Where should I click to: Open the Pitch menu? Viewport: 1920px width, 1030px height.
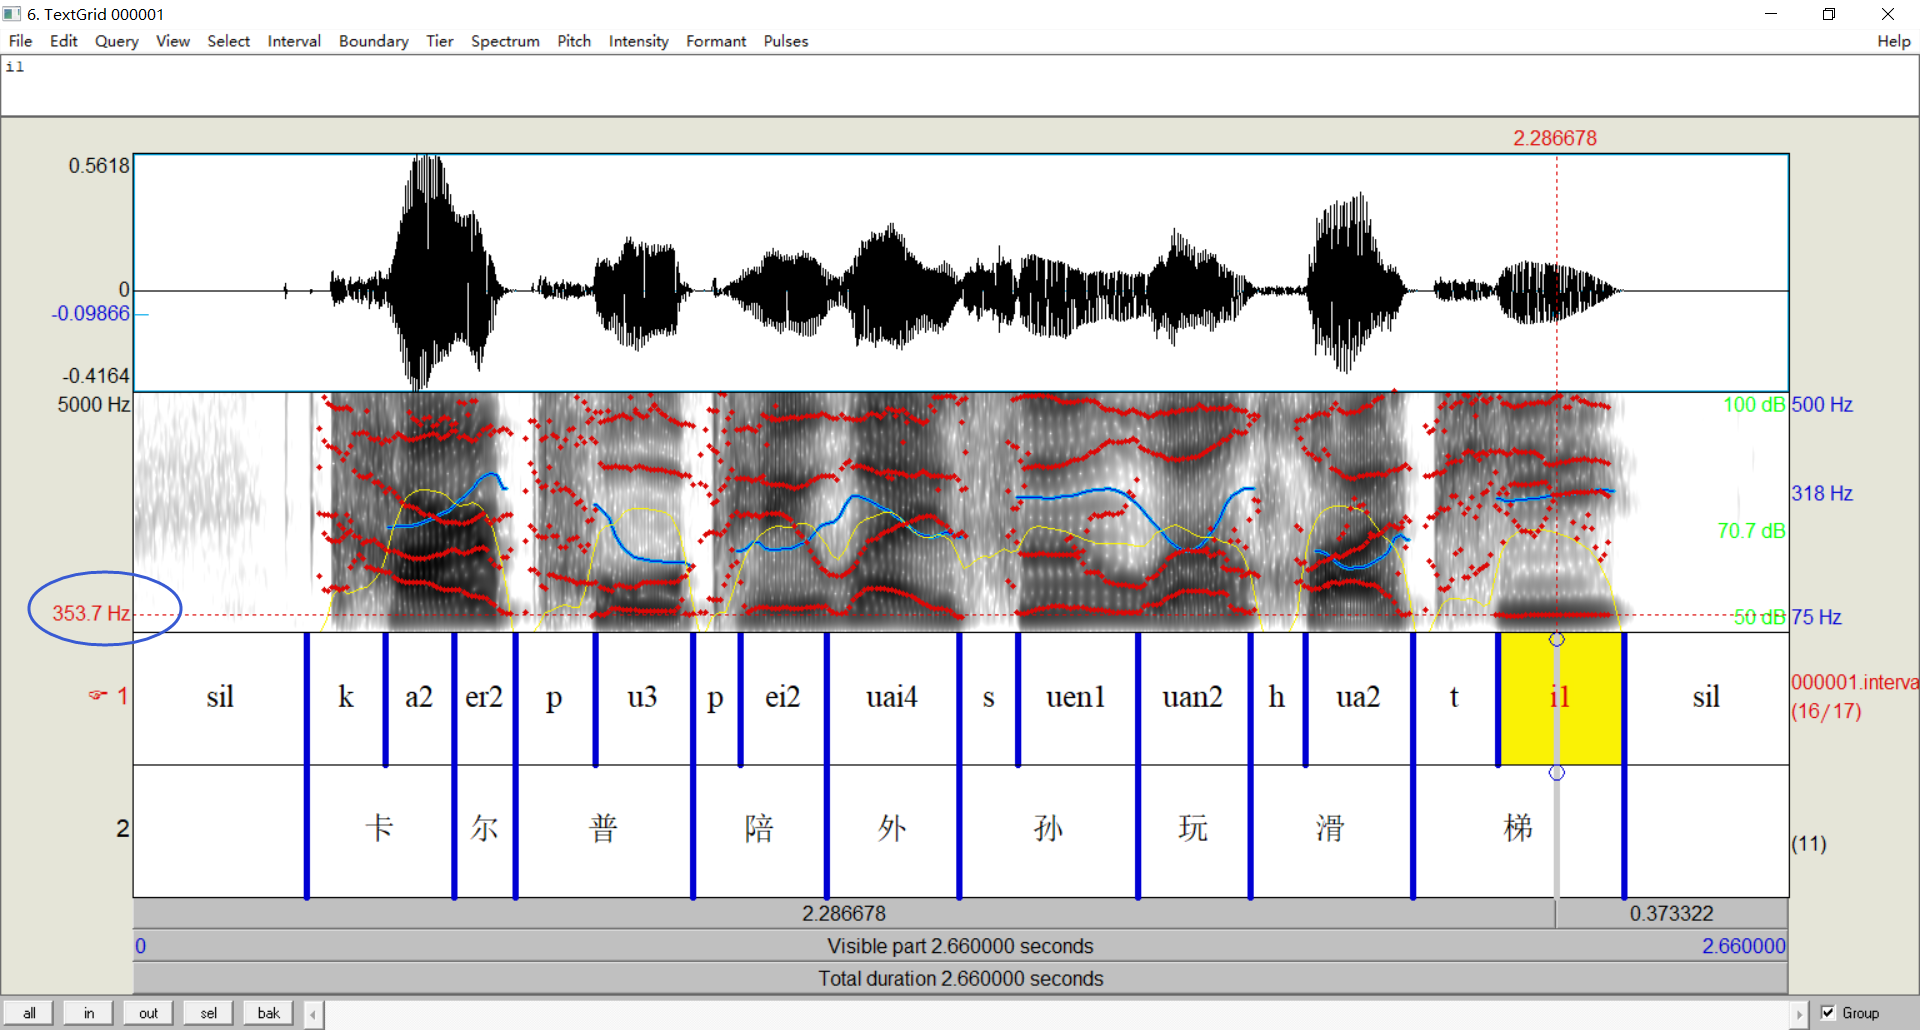click(x=574, y=41)
